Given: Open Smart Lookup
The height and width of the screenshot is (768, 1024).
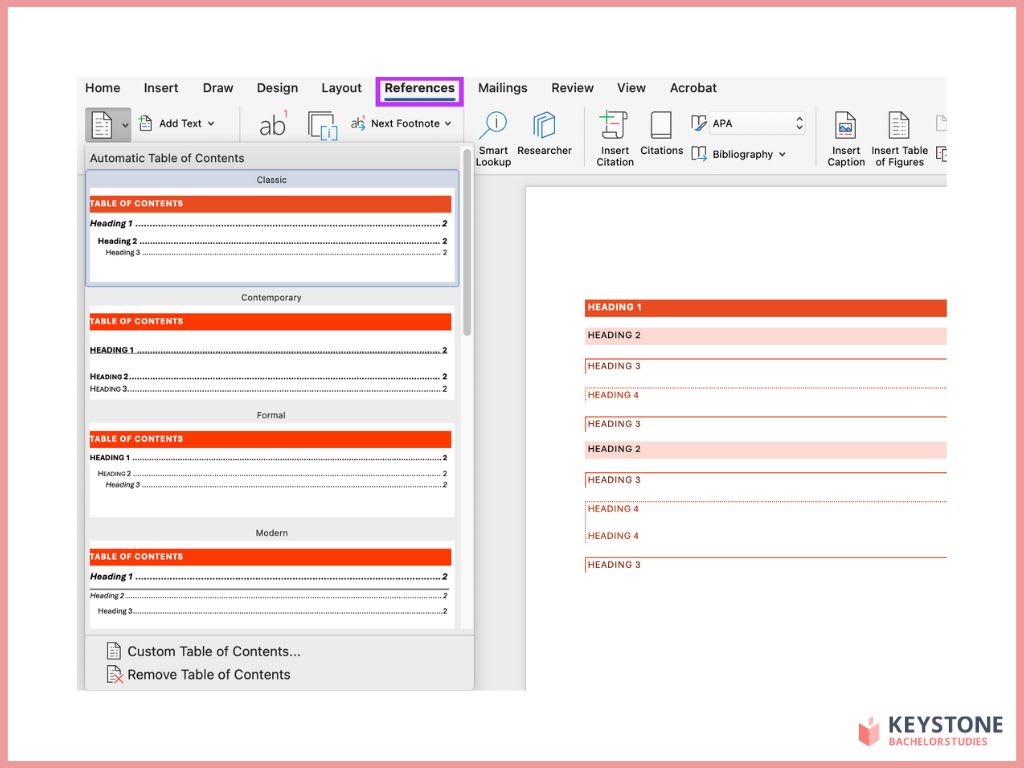Looking at the screenshot, I should [x=493, y=138].
